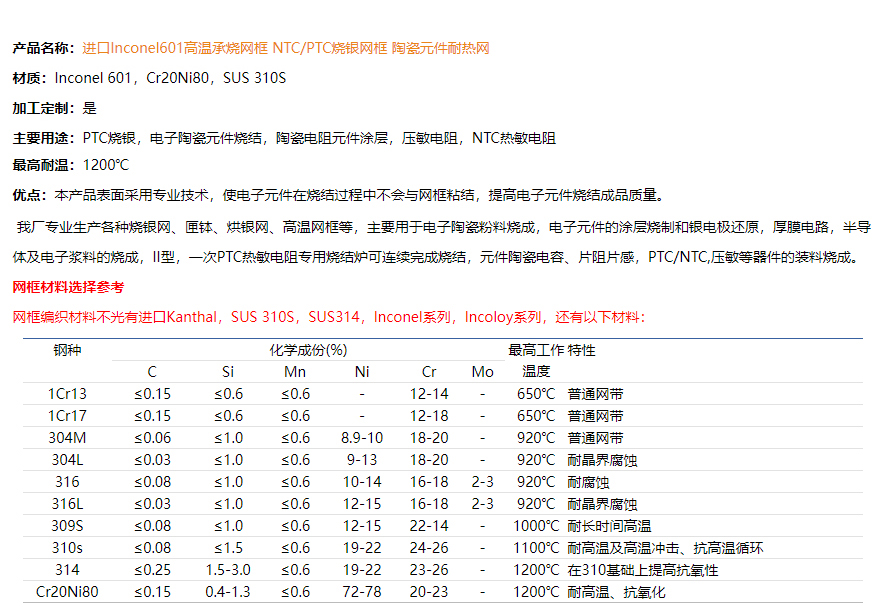Image resolution: width=877 pixels, height=608 pixels.
Task: Click the 钢种 column header
Action: (x=67, y=350)
